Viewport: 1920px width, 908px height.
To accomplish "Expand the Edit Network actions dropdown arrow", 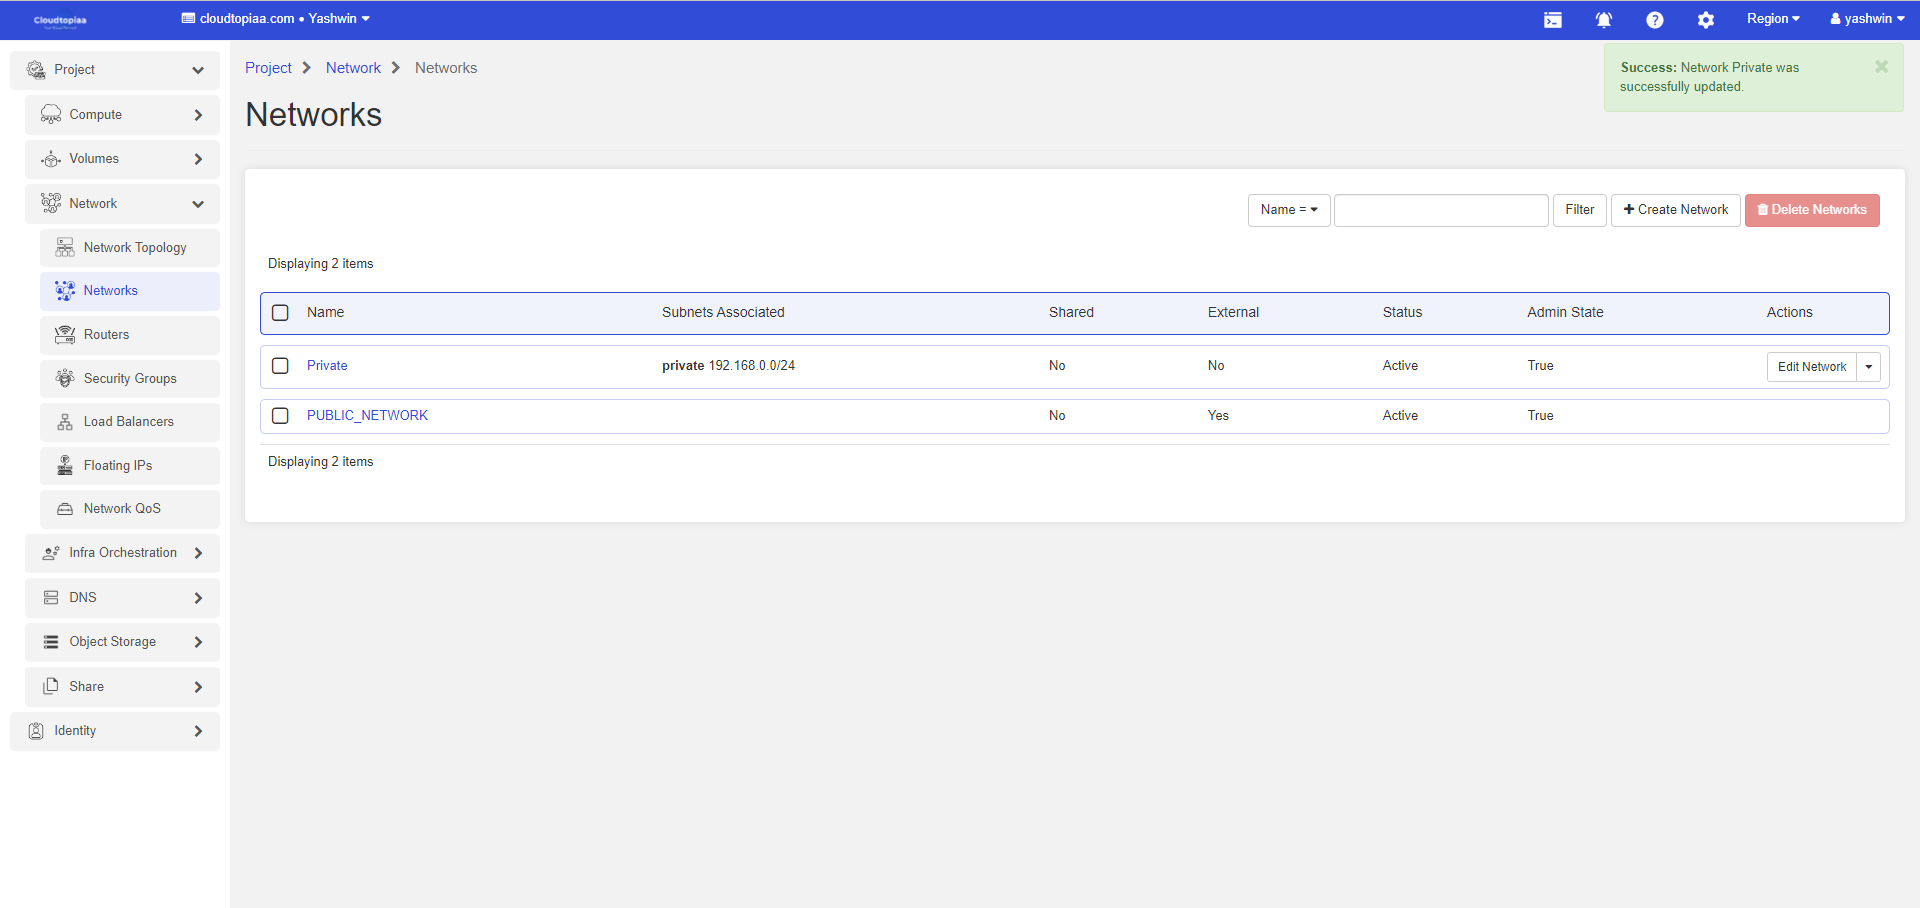I will [x=1868, y=367].
